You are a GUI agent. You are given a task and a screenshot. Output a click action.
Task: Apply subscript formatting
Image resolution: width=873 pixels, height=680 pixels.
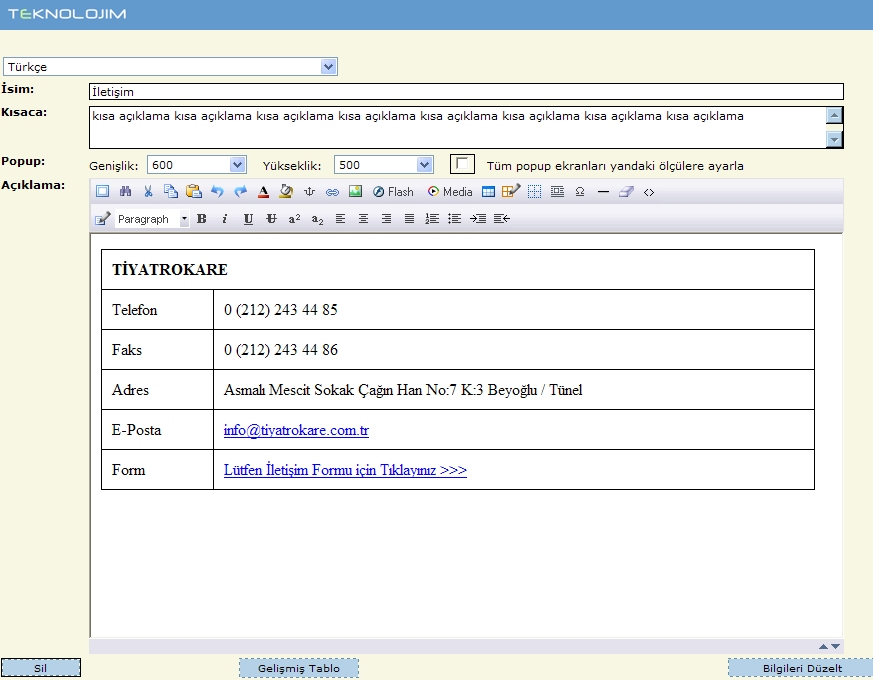pyautogui.click(x=317, y=219)
